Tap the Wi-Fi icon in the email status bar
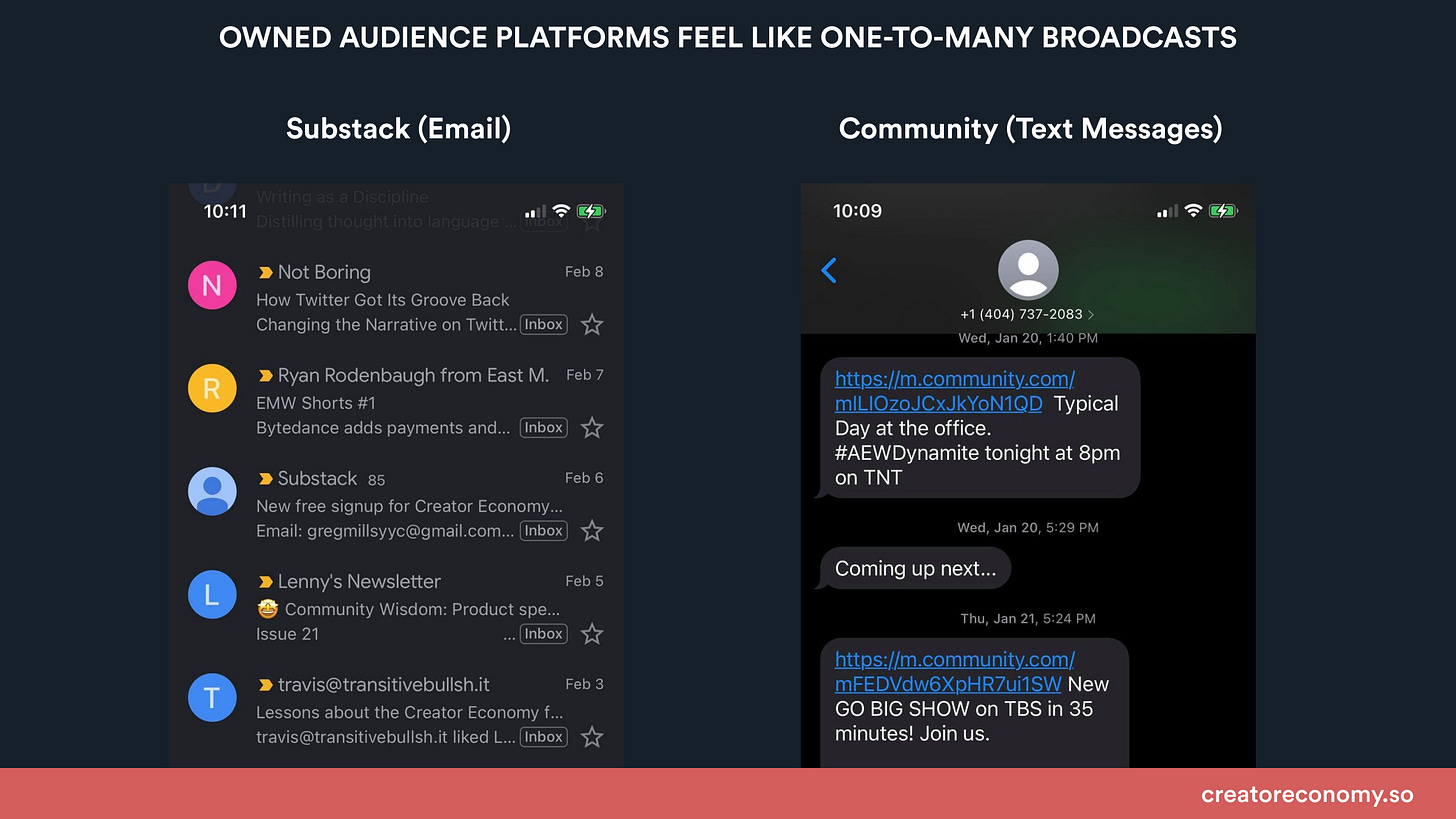 (x=561, y=211)
